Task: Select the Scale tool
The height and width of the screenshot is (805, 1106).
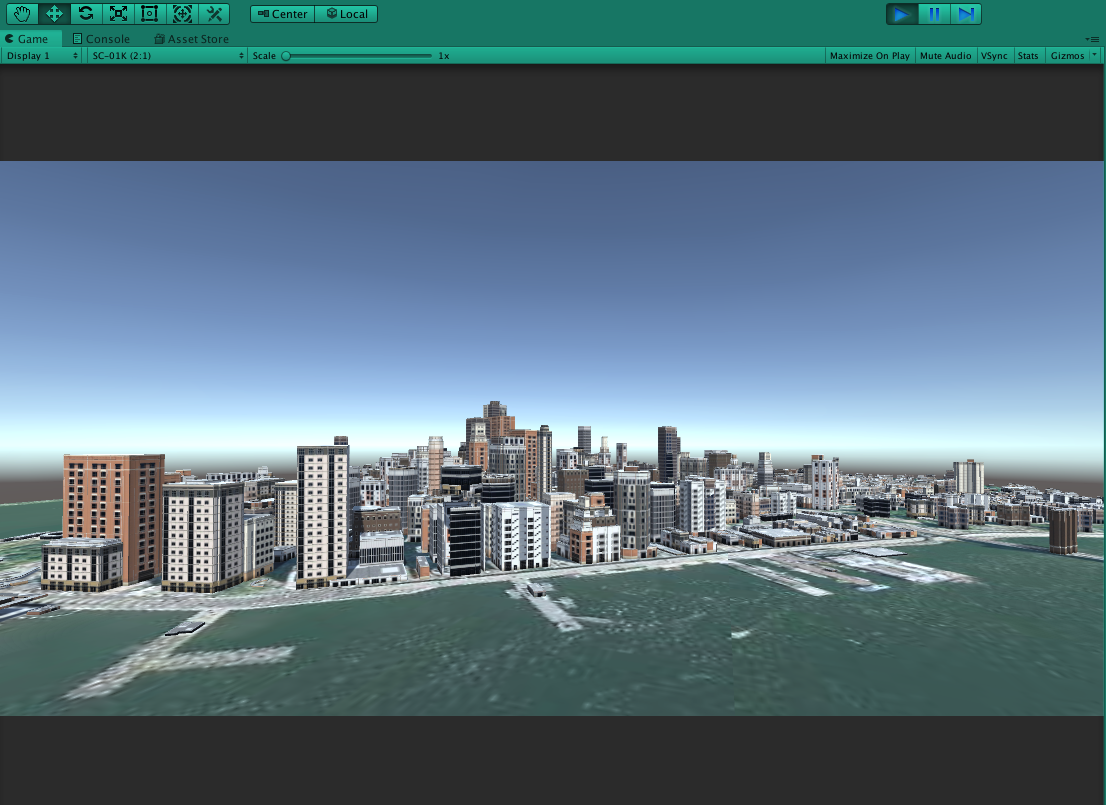Action: click(117, 13)
